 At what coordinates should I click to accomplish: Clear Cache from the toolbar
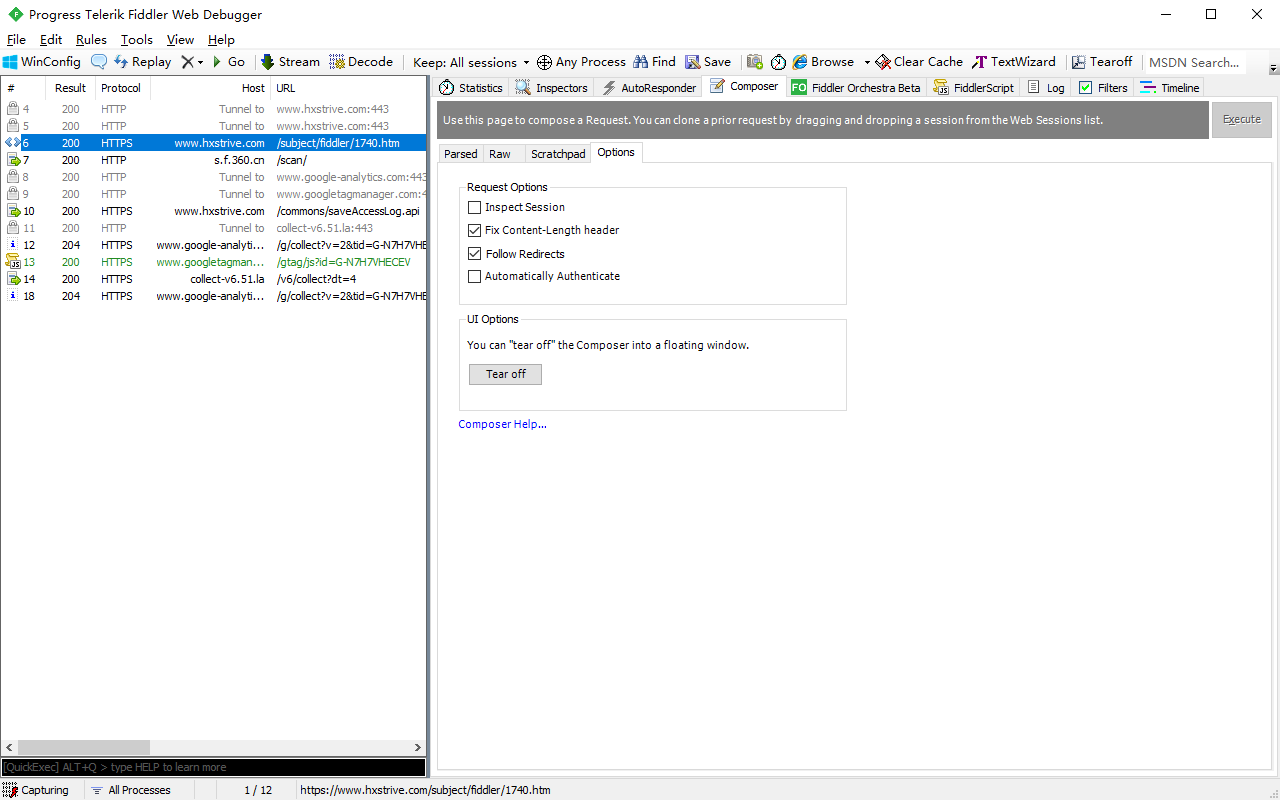[x=919, y=62]
